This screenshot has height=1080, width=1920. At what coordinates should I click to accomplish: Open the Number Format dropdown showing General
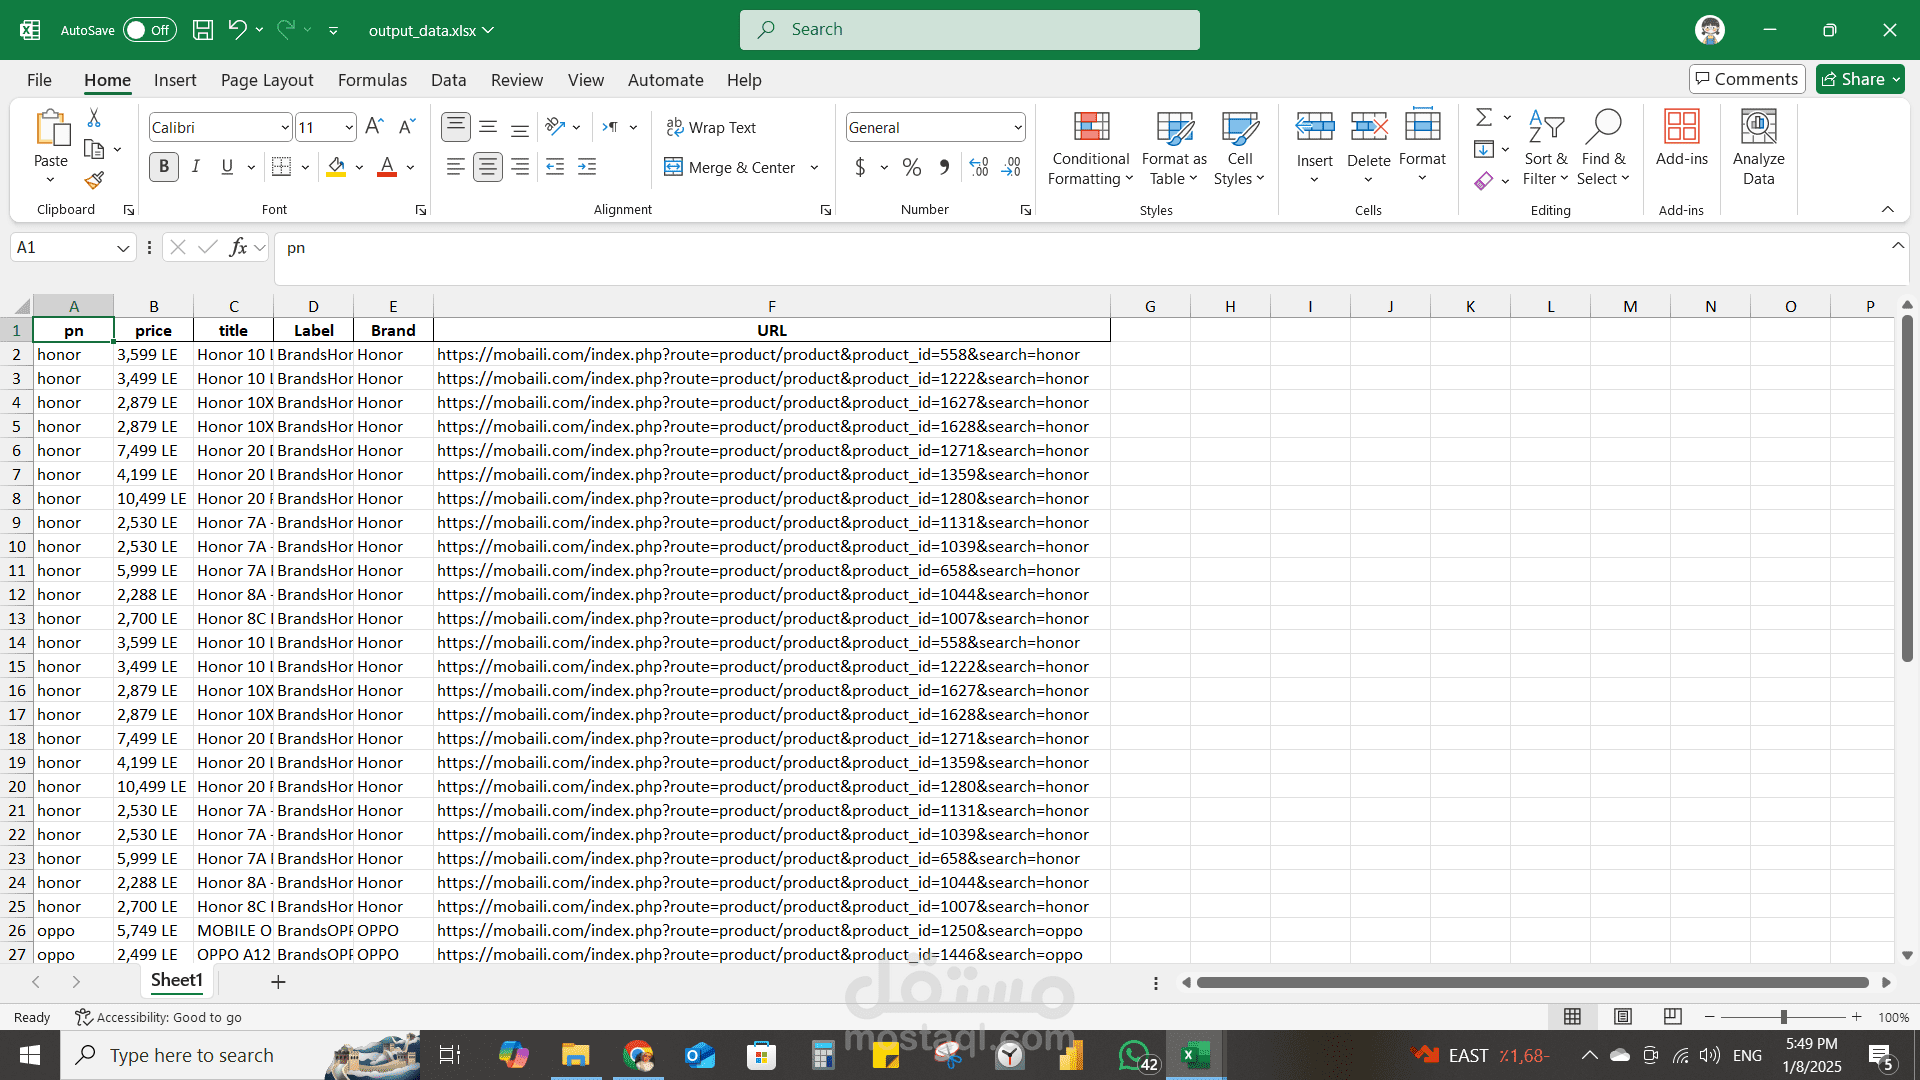pyautogui.click(x=1017, y=127)
